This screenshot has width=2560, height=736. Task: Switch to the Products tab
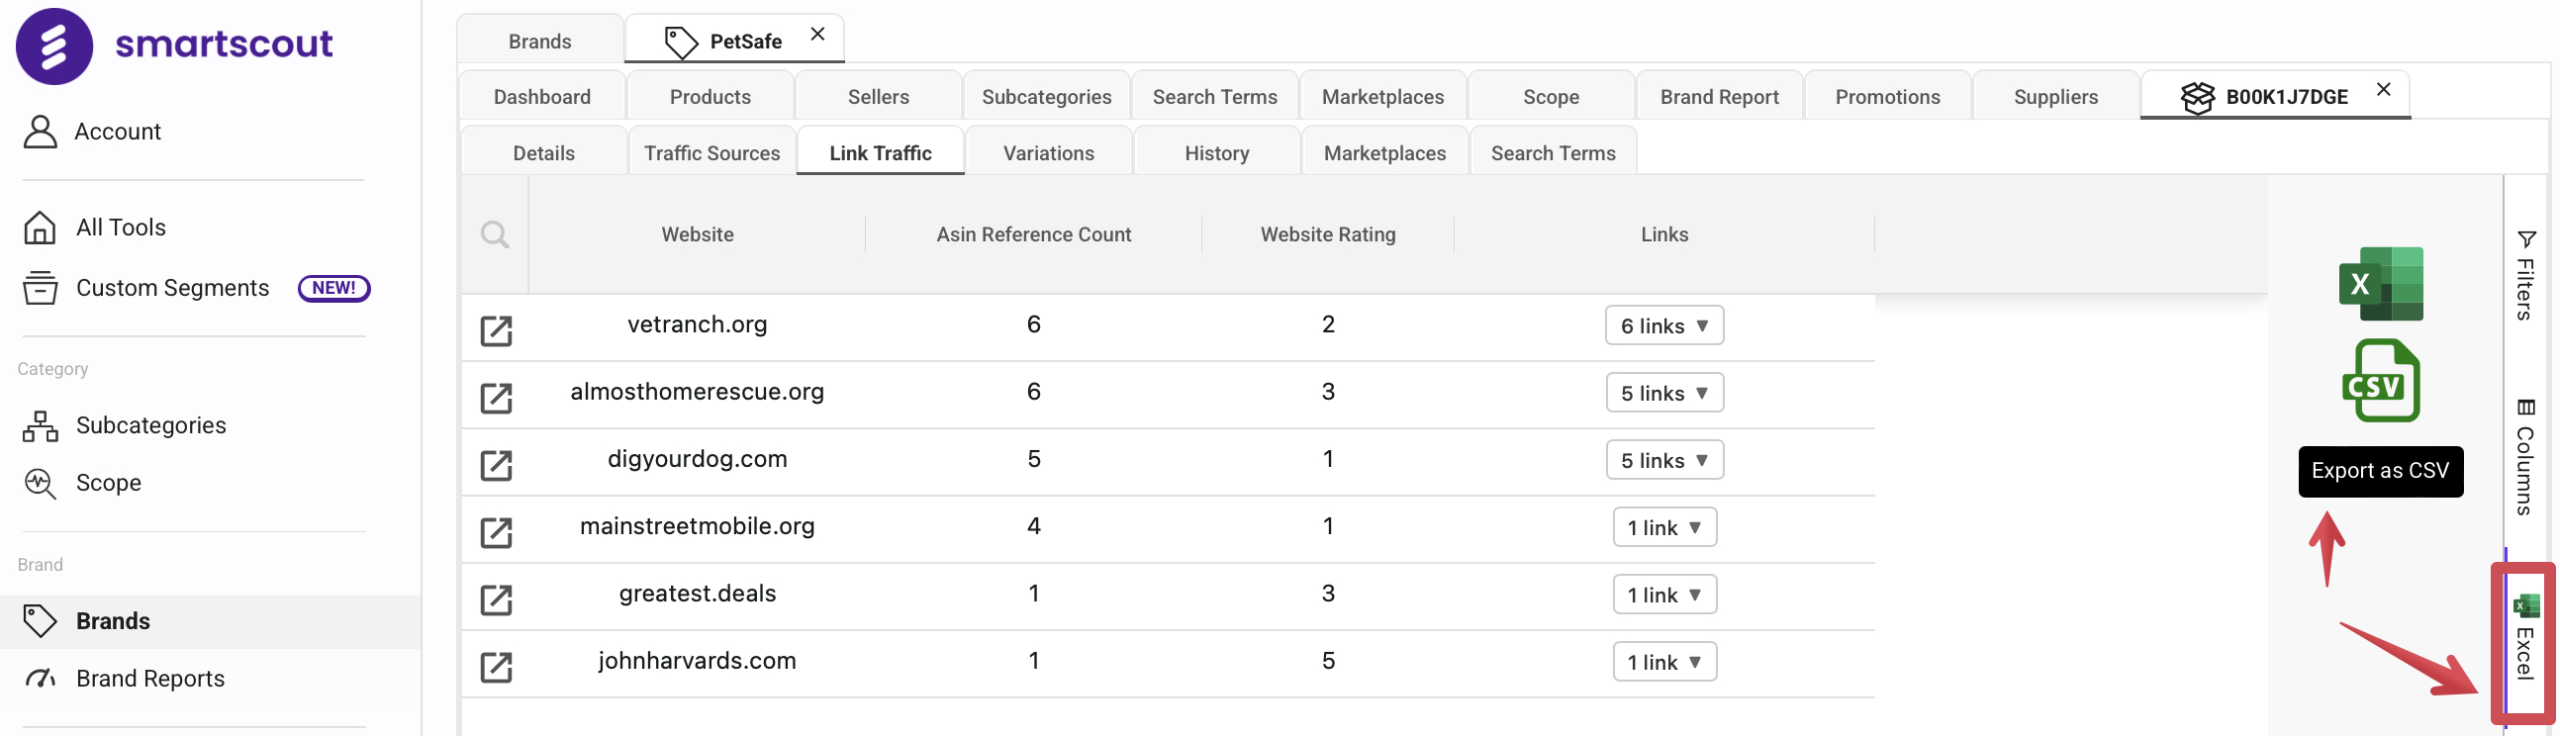[710, 97]
